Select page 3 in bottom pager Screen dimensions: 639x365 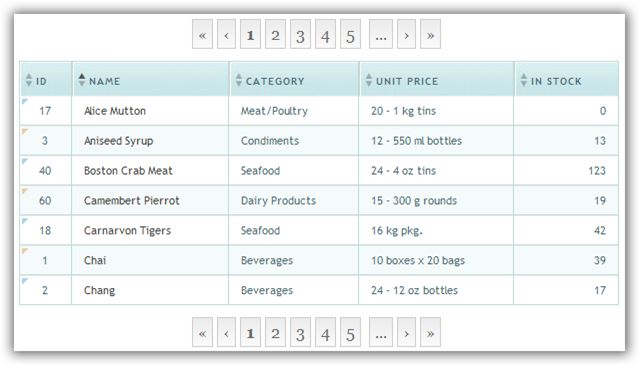coord(300,332)
